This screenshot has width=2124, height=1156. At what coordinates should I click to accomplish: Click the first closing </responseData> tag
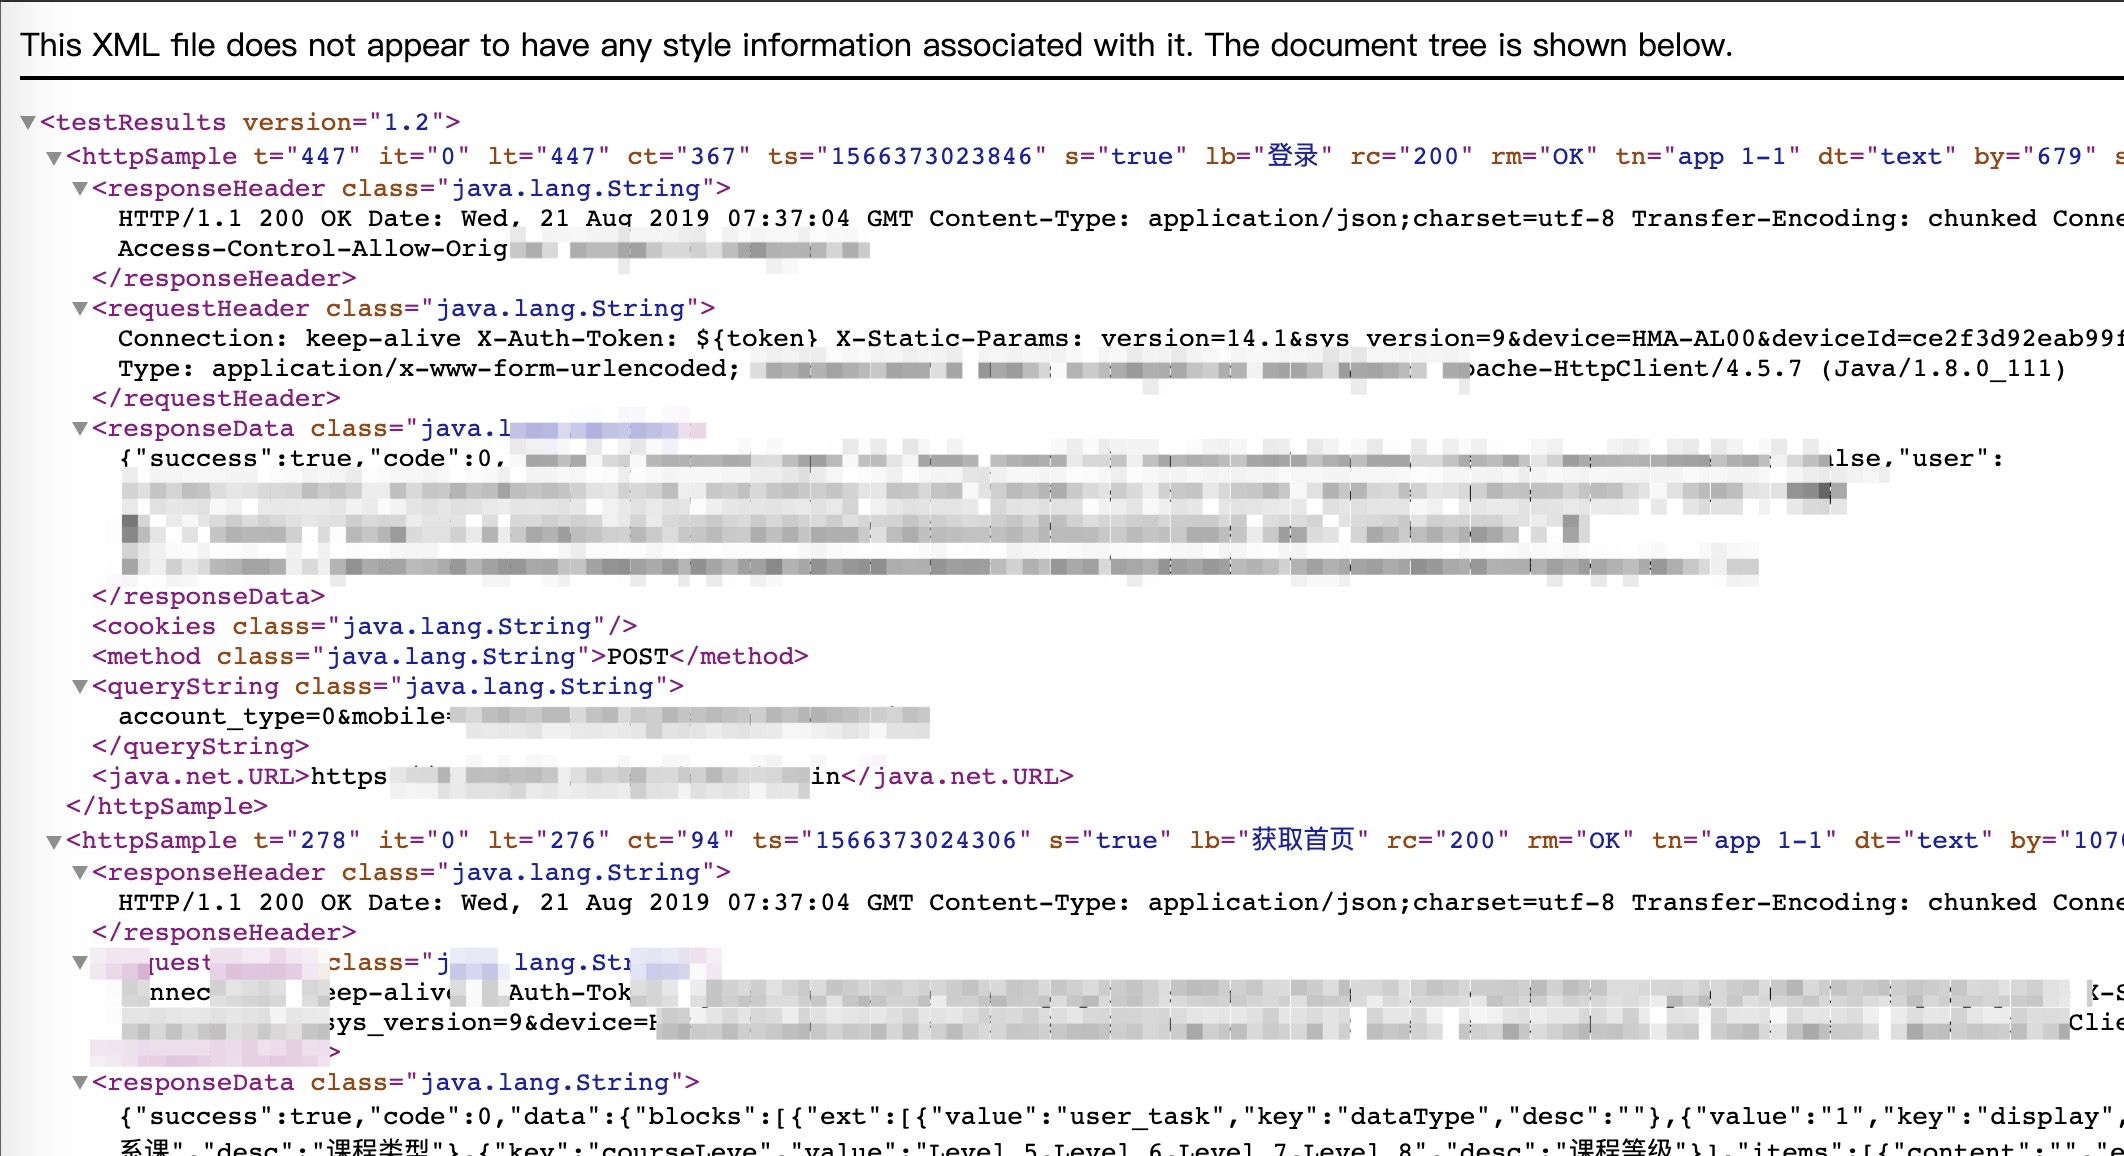tap(208, 597)
